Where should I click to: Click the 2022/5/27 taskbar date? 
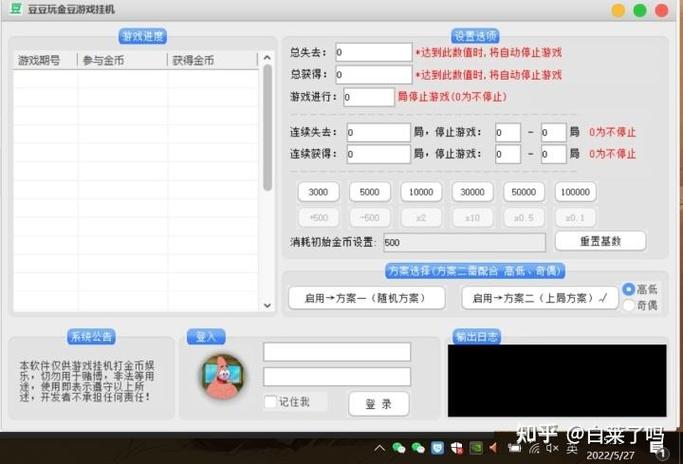tap(610, 456)
